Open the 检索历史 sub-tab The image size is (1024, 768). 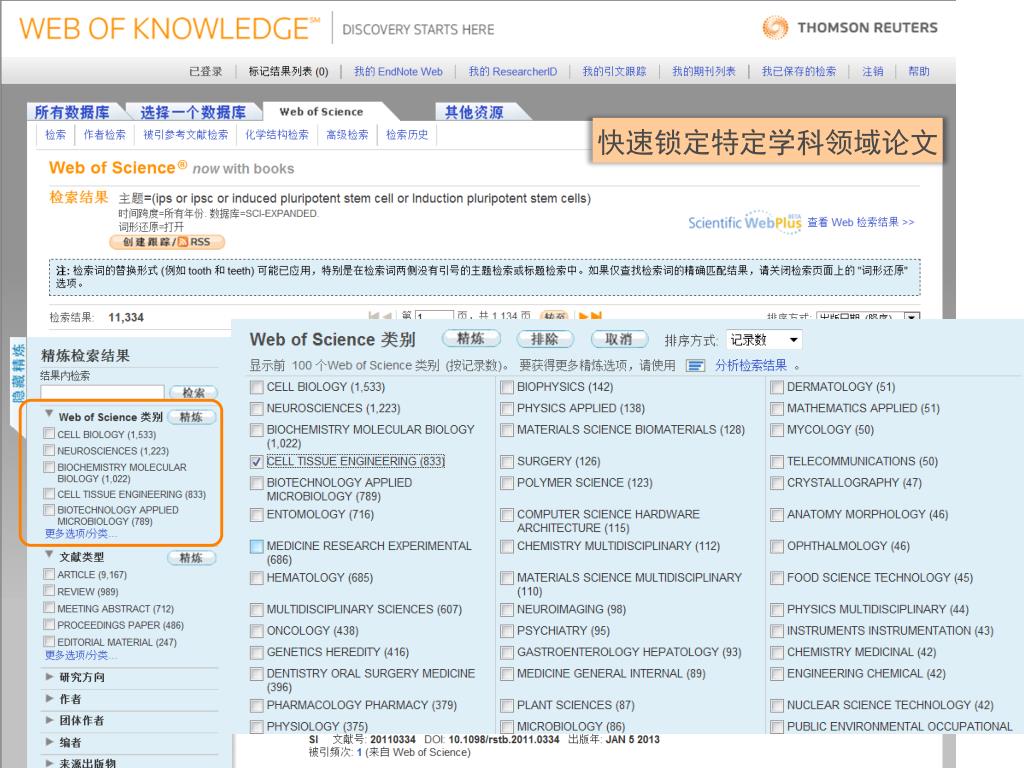(x=407, y=135)
